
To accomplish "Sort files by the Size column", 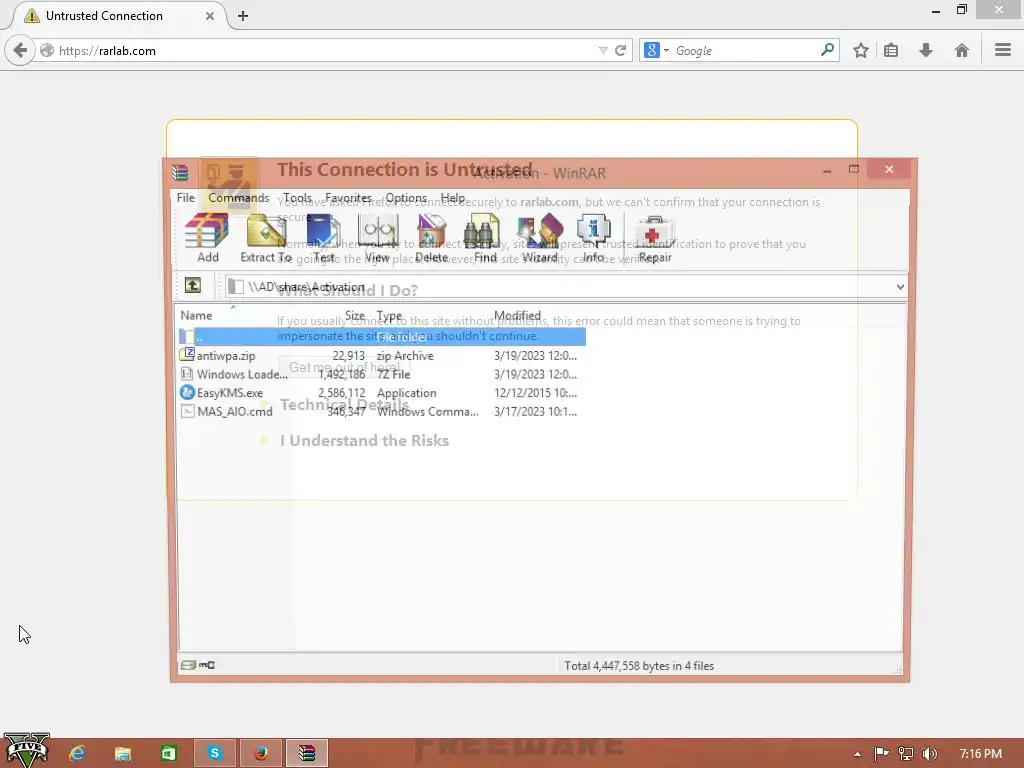I will point(355,315).
